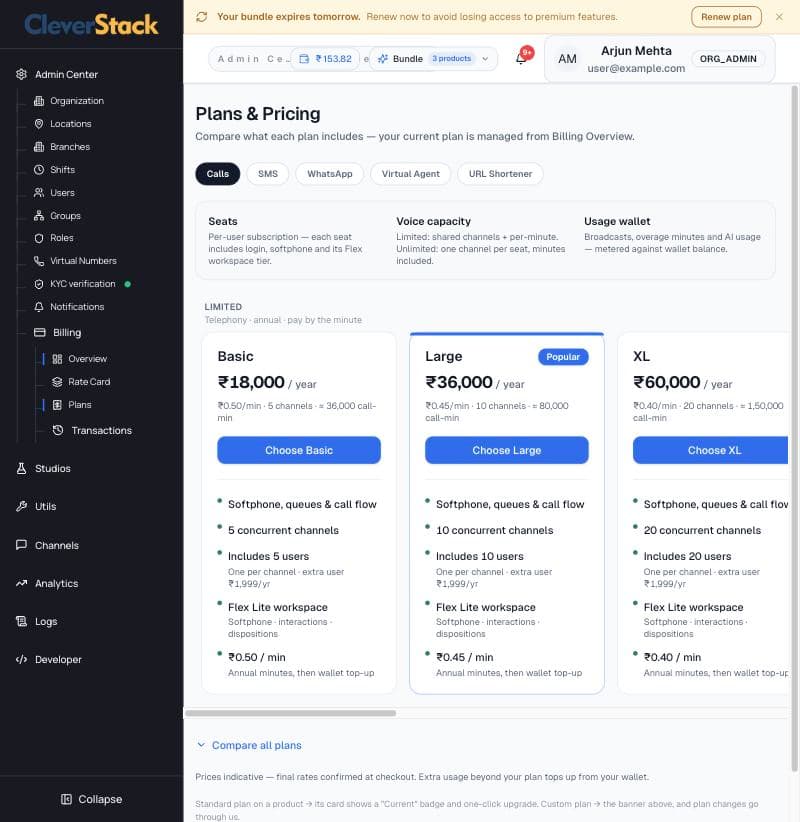Click the Popular badge on Large plan
The height and width of the screenshot is (822, 800).
pyautogui.click(x=563, y=357)
